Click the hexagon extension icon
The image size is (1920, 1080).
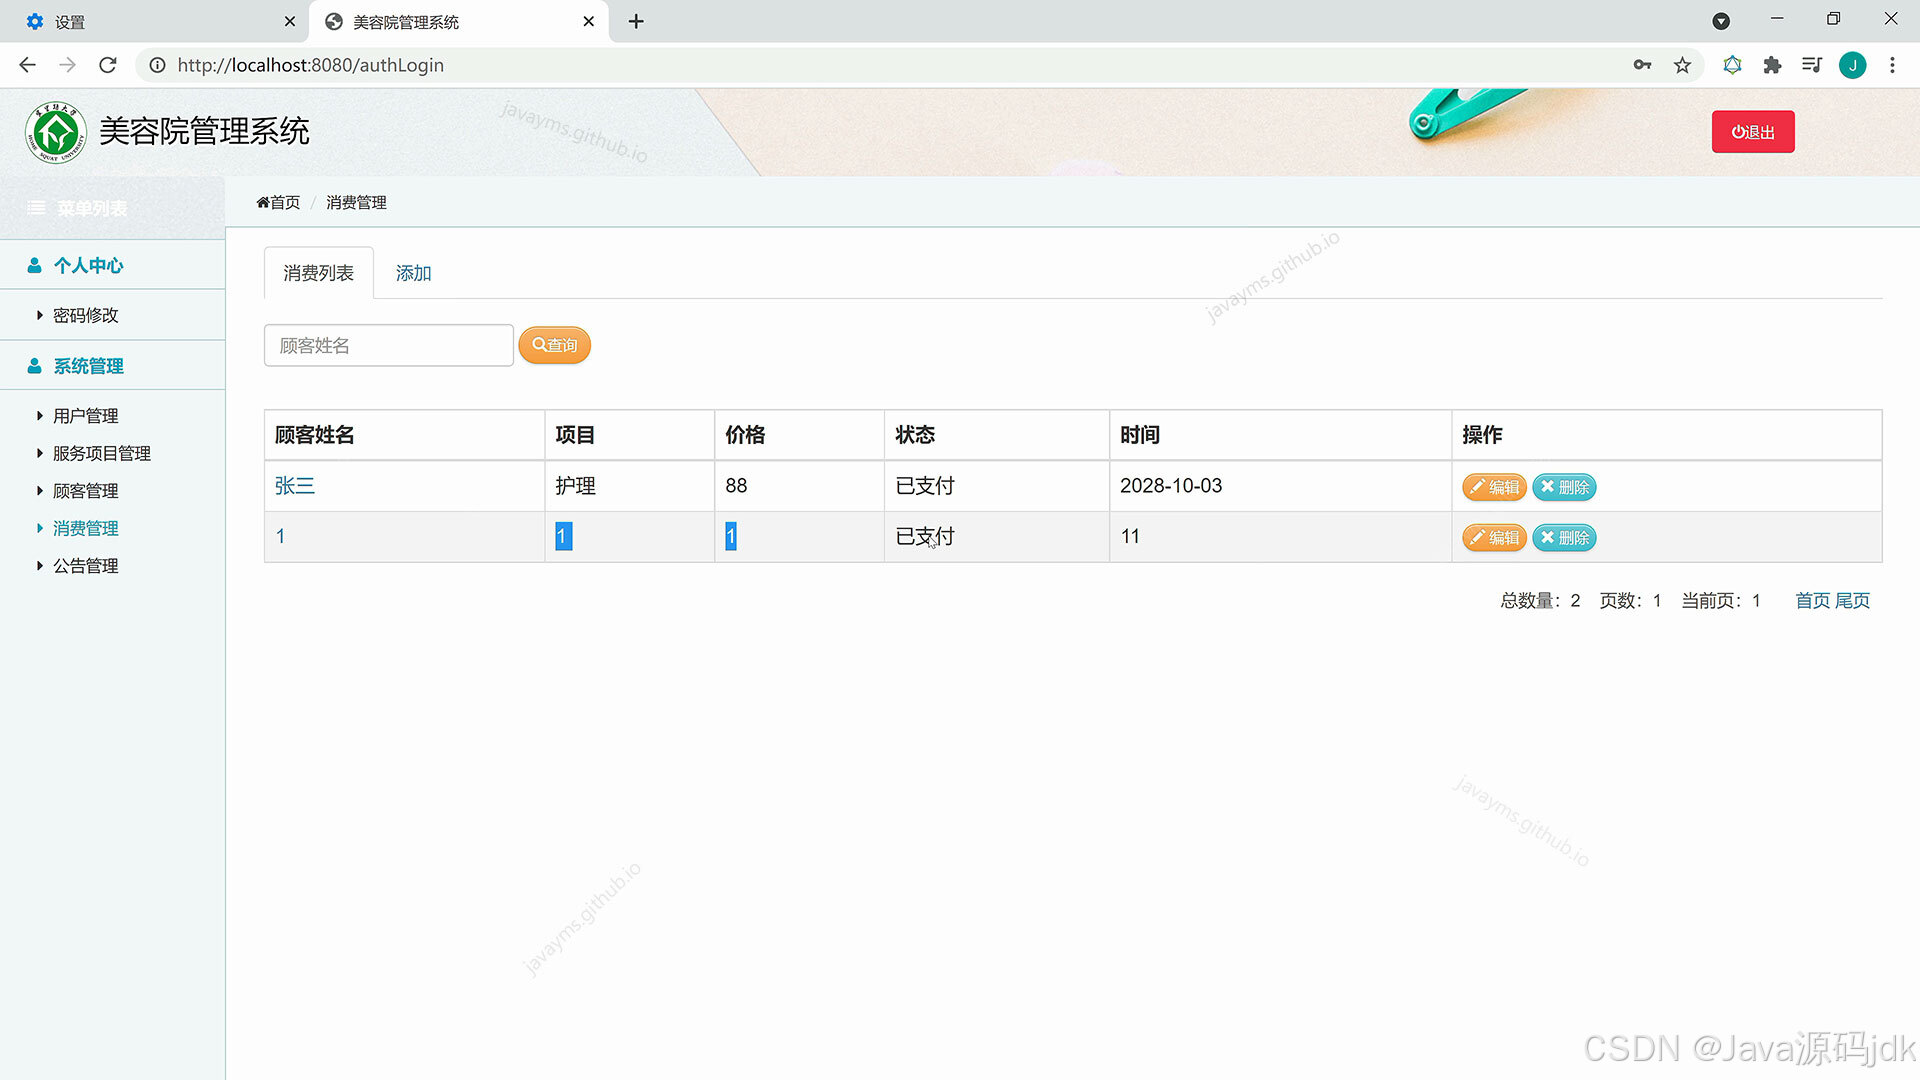click(x=1732, y=65)
